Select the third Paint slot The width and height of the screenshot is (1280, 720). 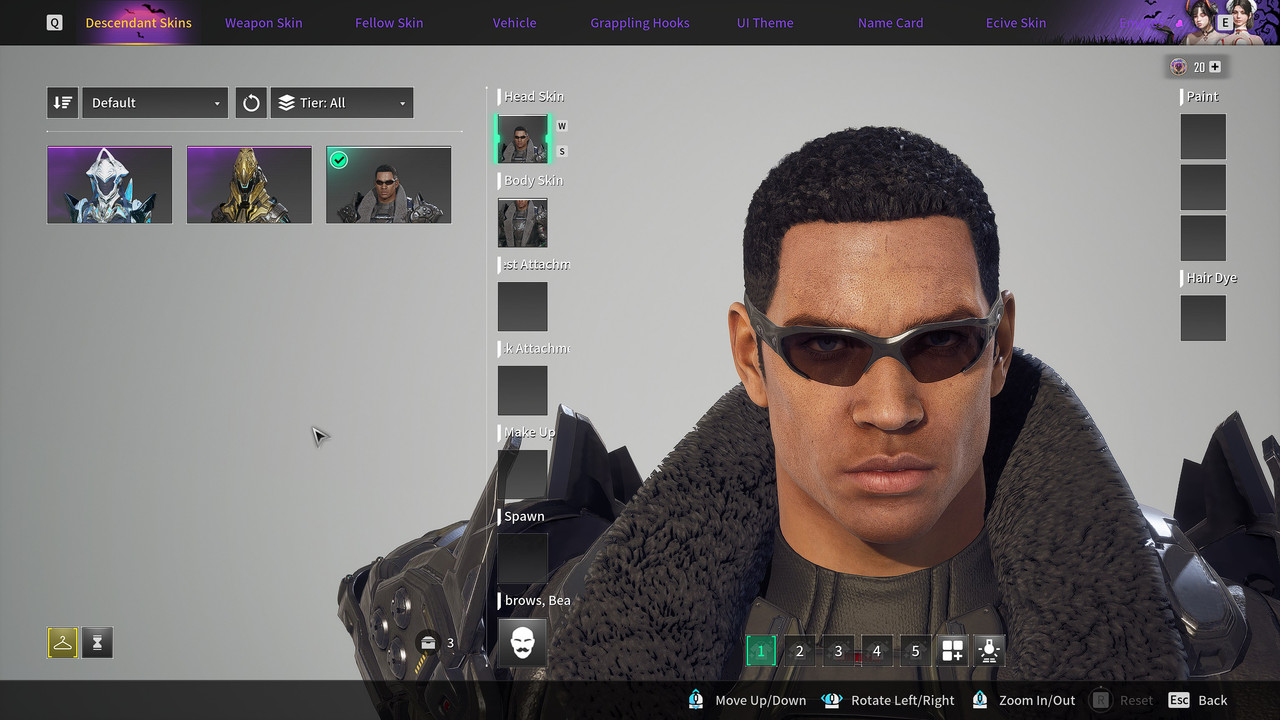point(1203,238)
